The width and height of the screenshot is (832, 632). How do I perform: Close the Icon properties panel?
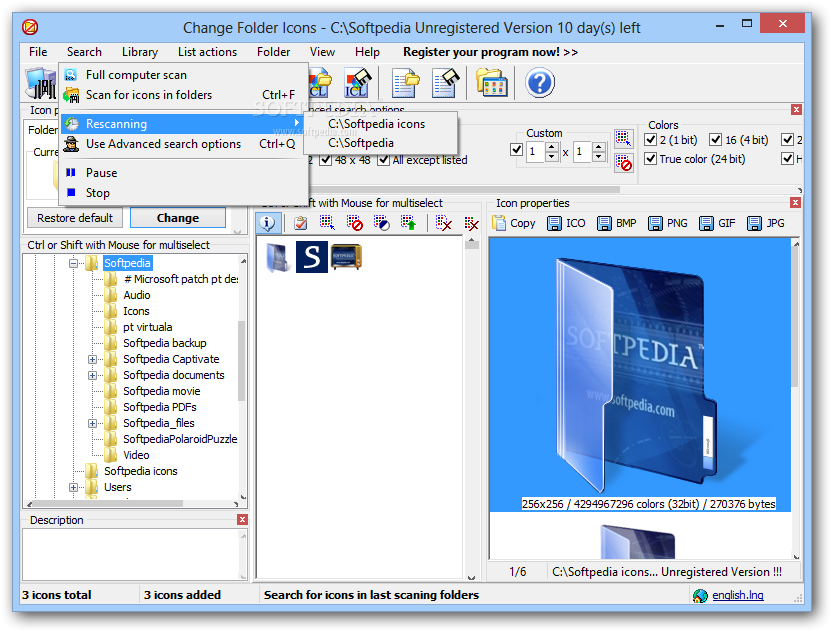[x=795, y=203]
